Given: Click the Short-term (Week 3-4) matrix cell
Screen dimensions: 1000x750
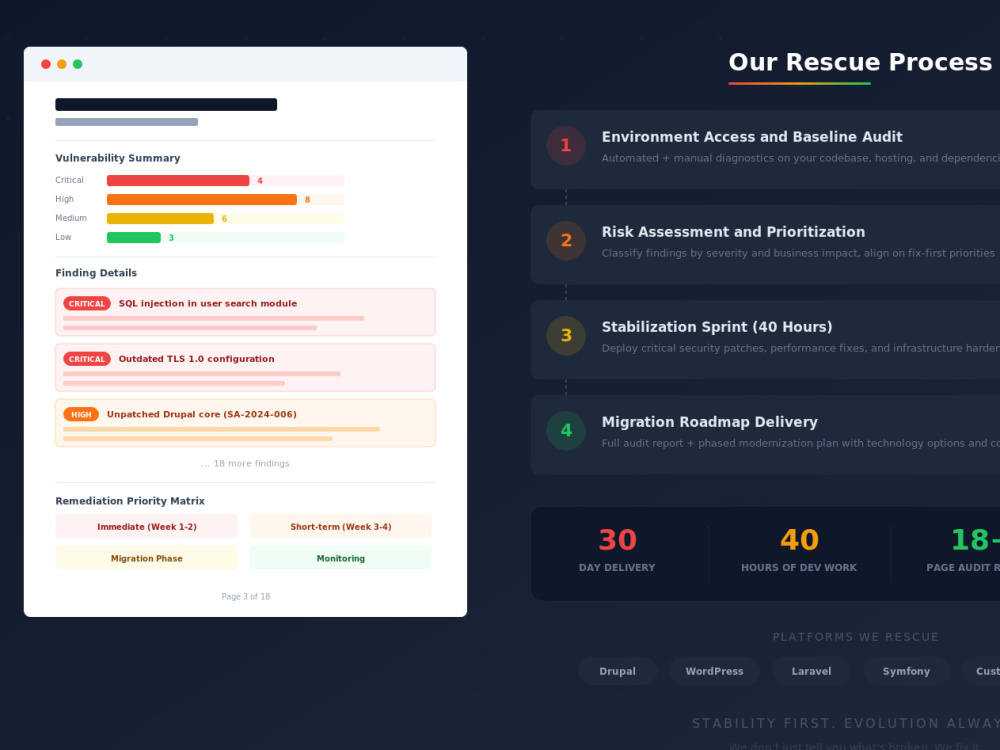Looking at the screenshot, I should coord(341,527).
